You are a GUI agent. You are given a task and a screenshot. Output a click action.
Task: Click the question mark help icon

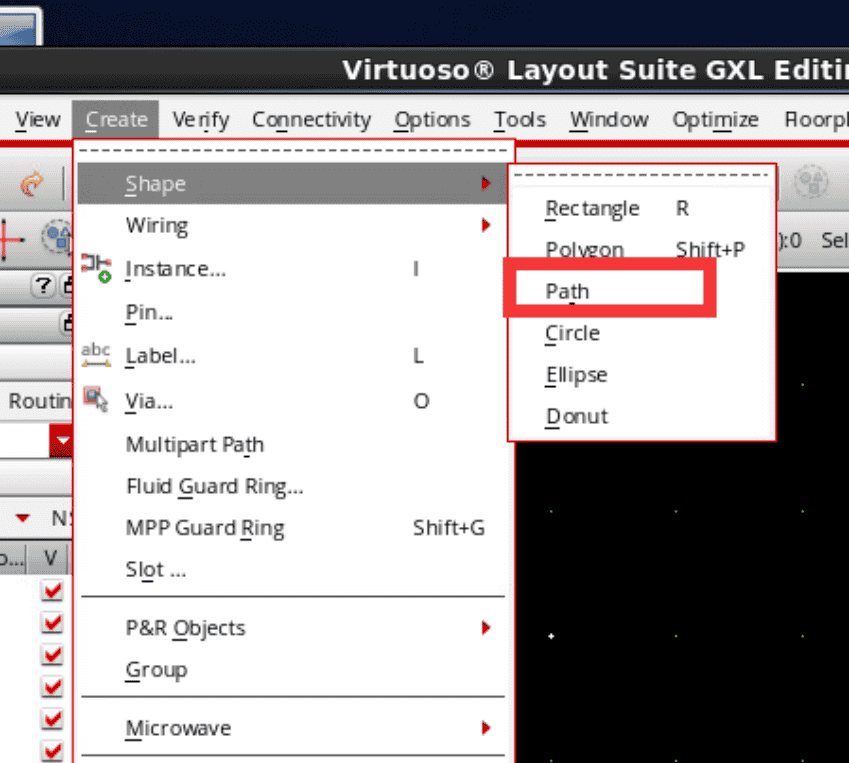43,285
